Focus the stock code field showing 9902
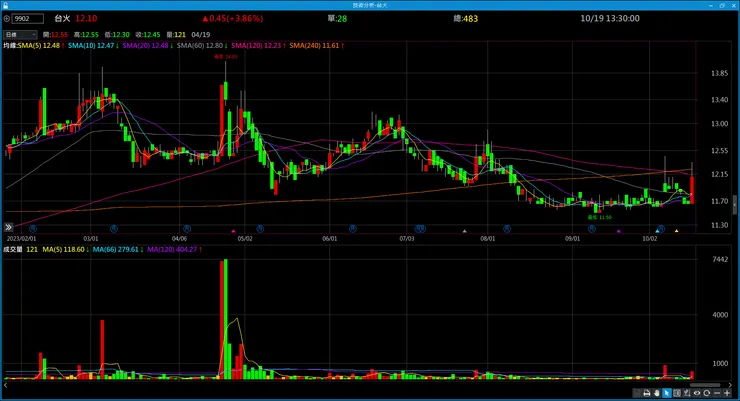 28,19
